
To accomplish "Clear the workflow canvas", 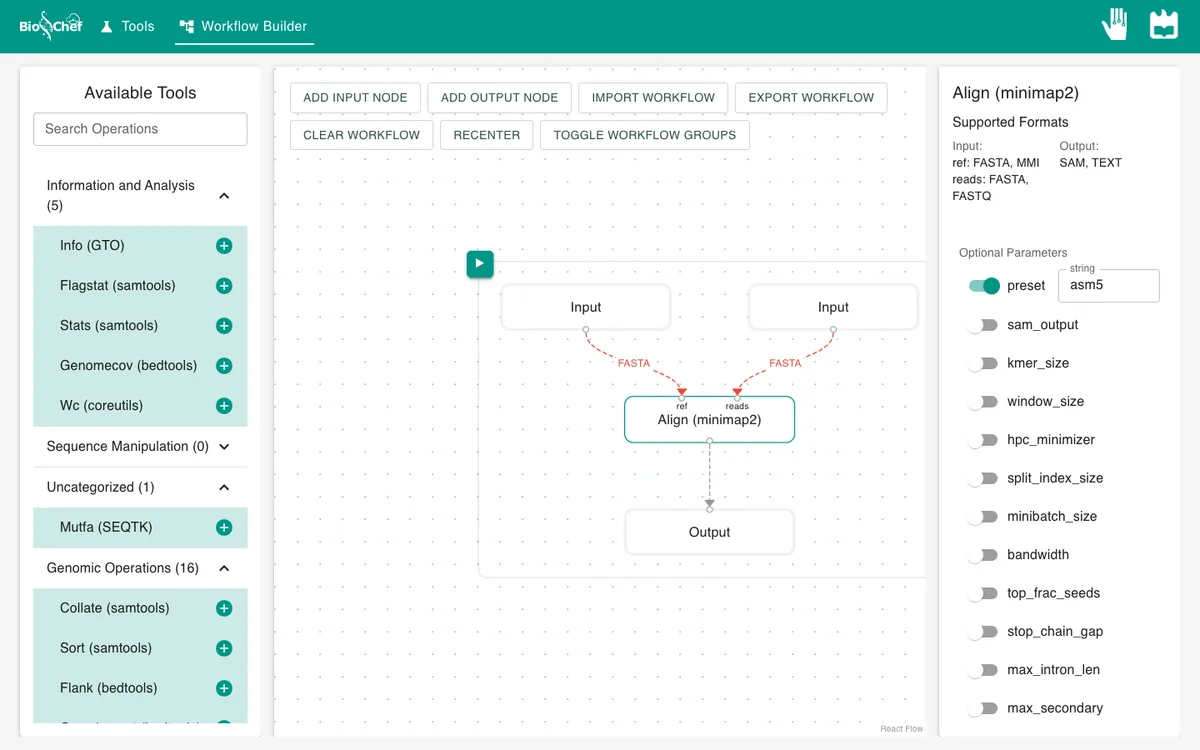I will (x=362, y=135).
